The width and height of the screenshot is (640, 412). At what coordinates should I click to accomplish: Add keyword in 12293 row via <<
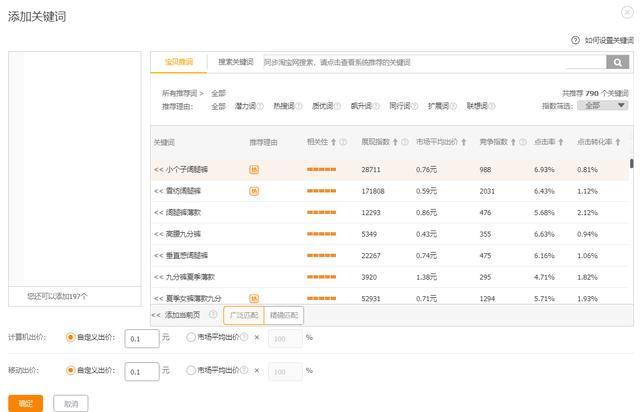pos(158,212)
